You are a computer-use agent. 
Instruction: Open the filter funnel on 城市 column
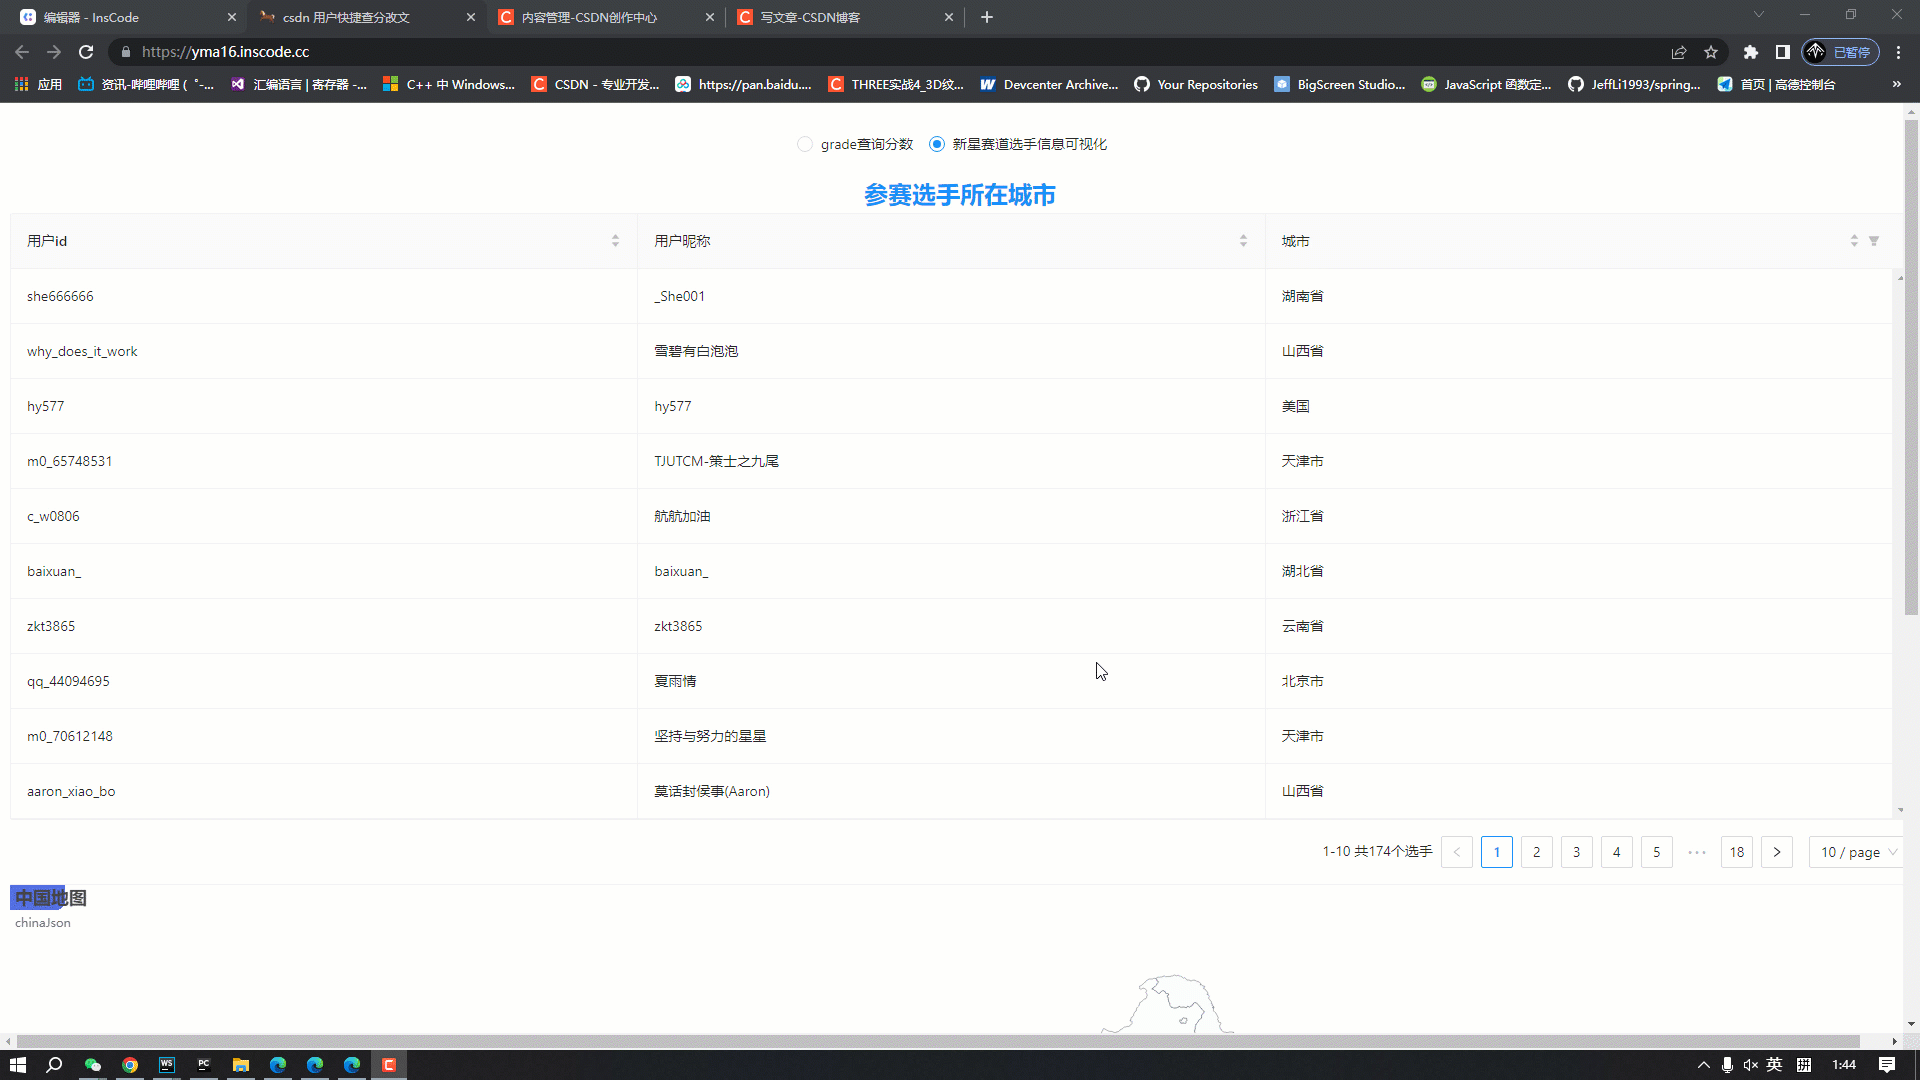click(1874, 240)
